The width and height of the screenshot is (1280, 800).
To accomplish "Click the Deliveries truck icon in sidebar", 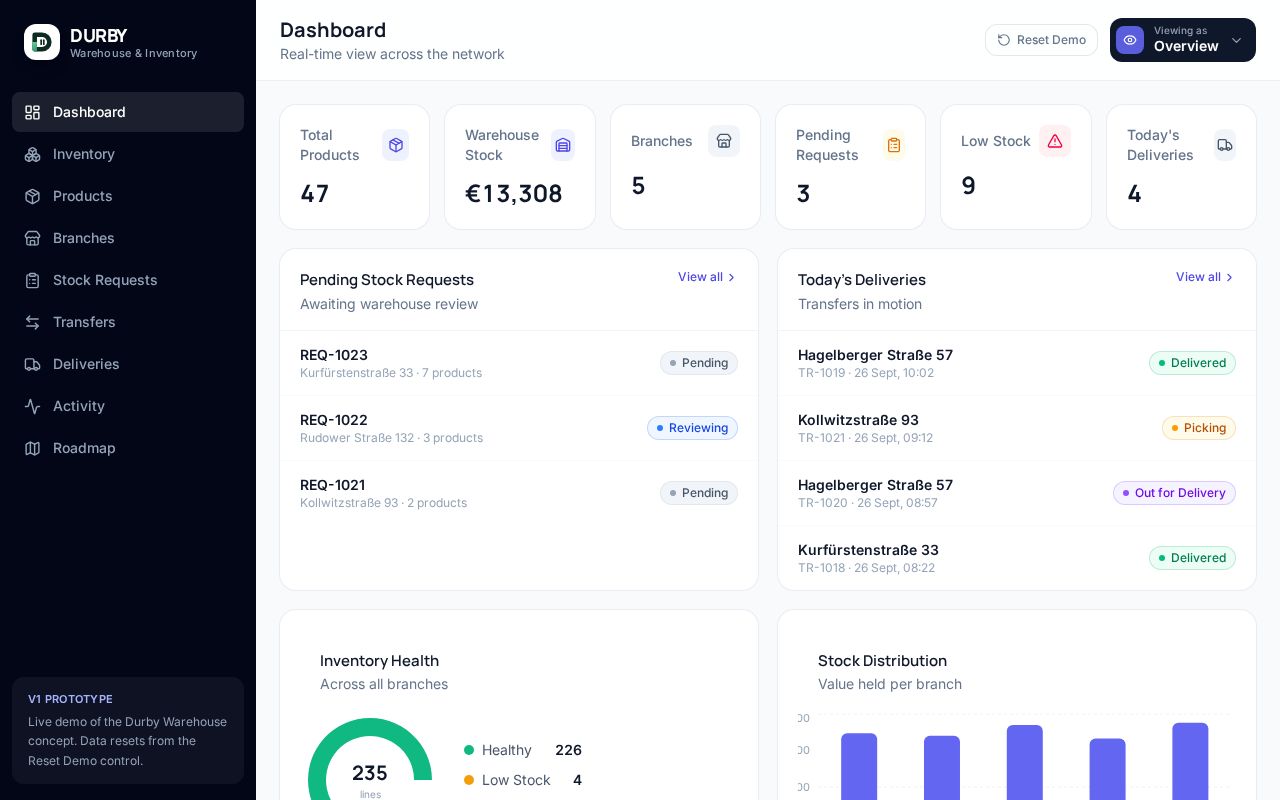I will coord(33,364).
